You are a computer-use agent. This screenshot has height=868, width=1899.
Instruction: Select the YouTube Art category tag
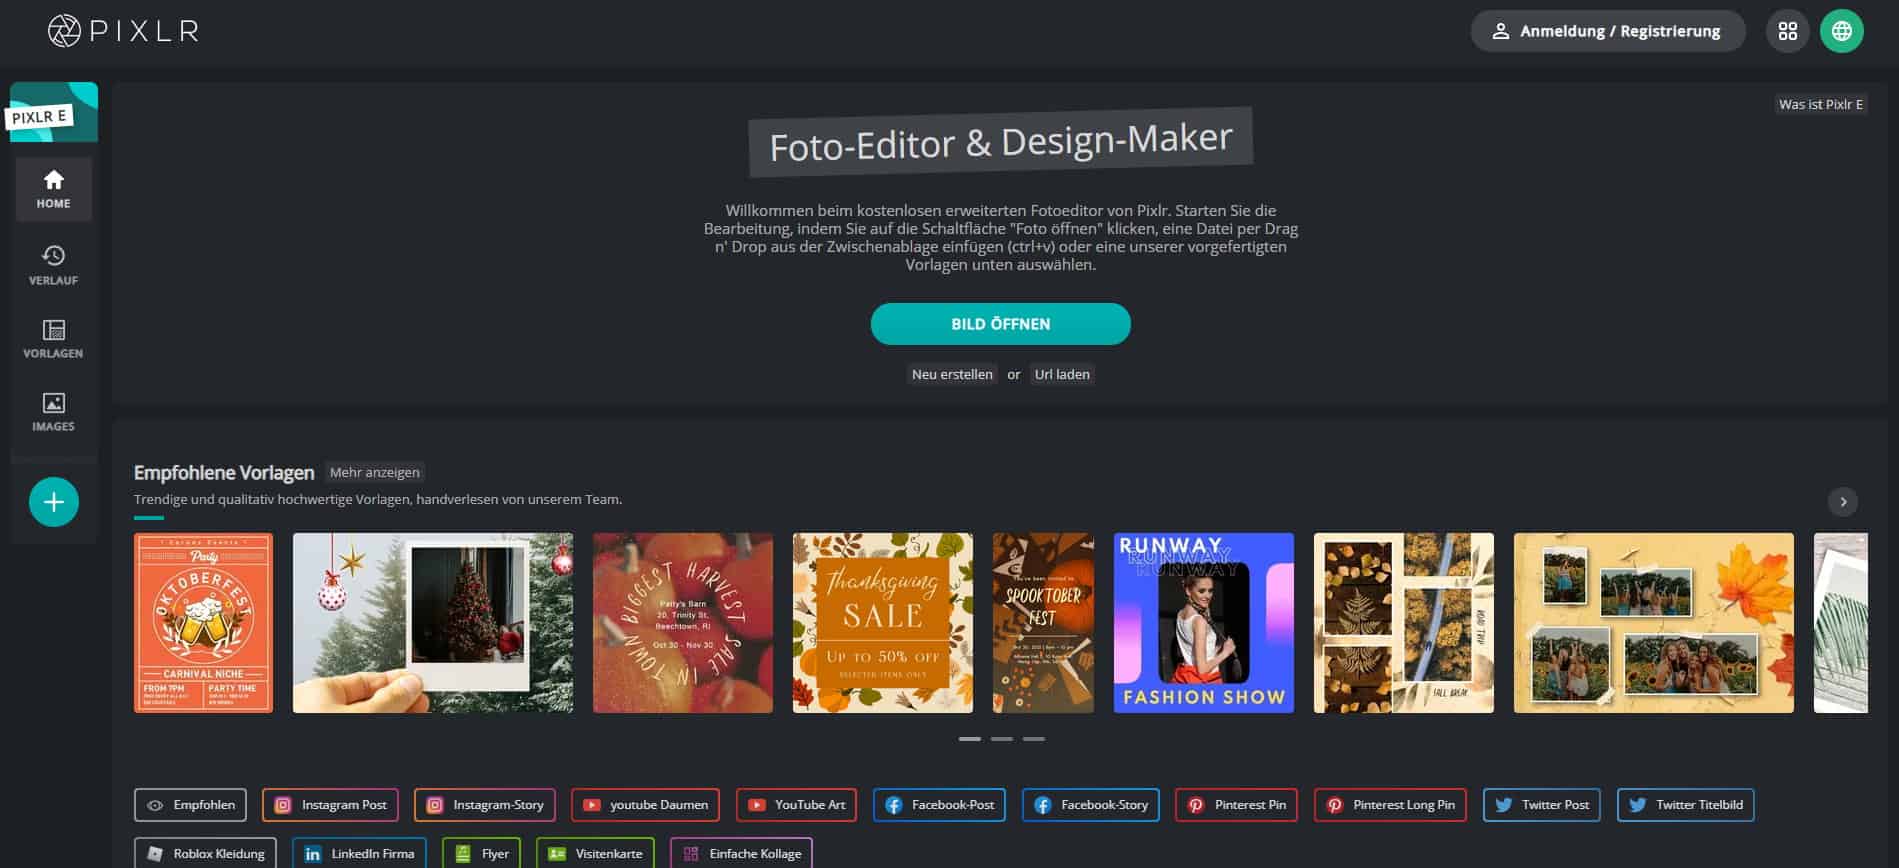796,805
